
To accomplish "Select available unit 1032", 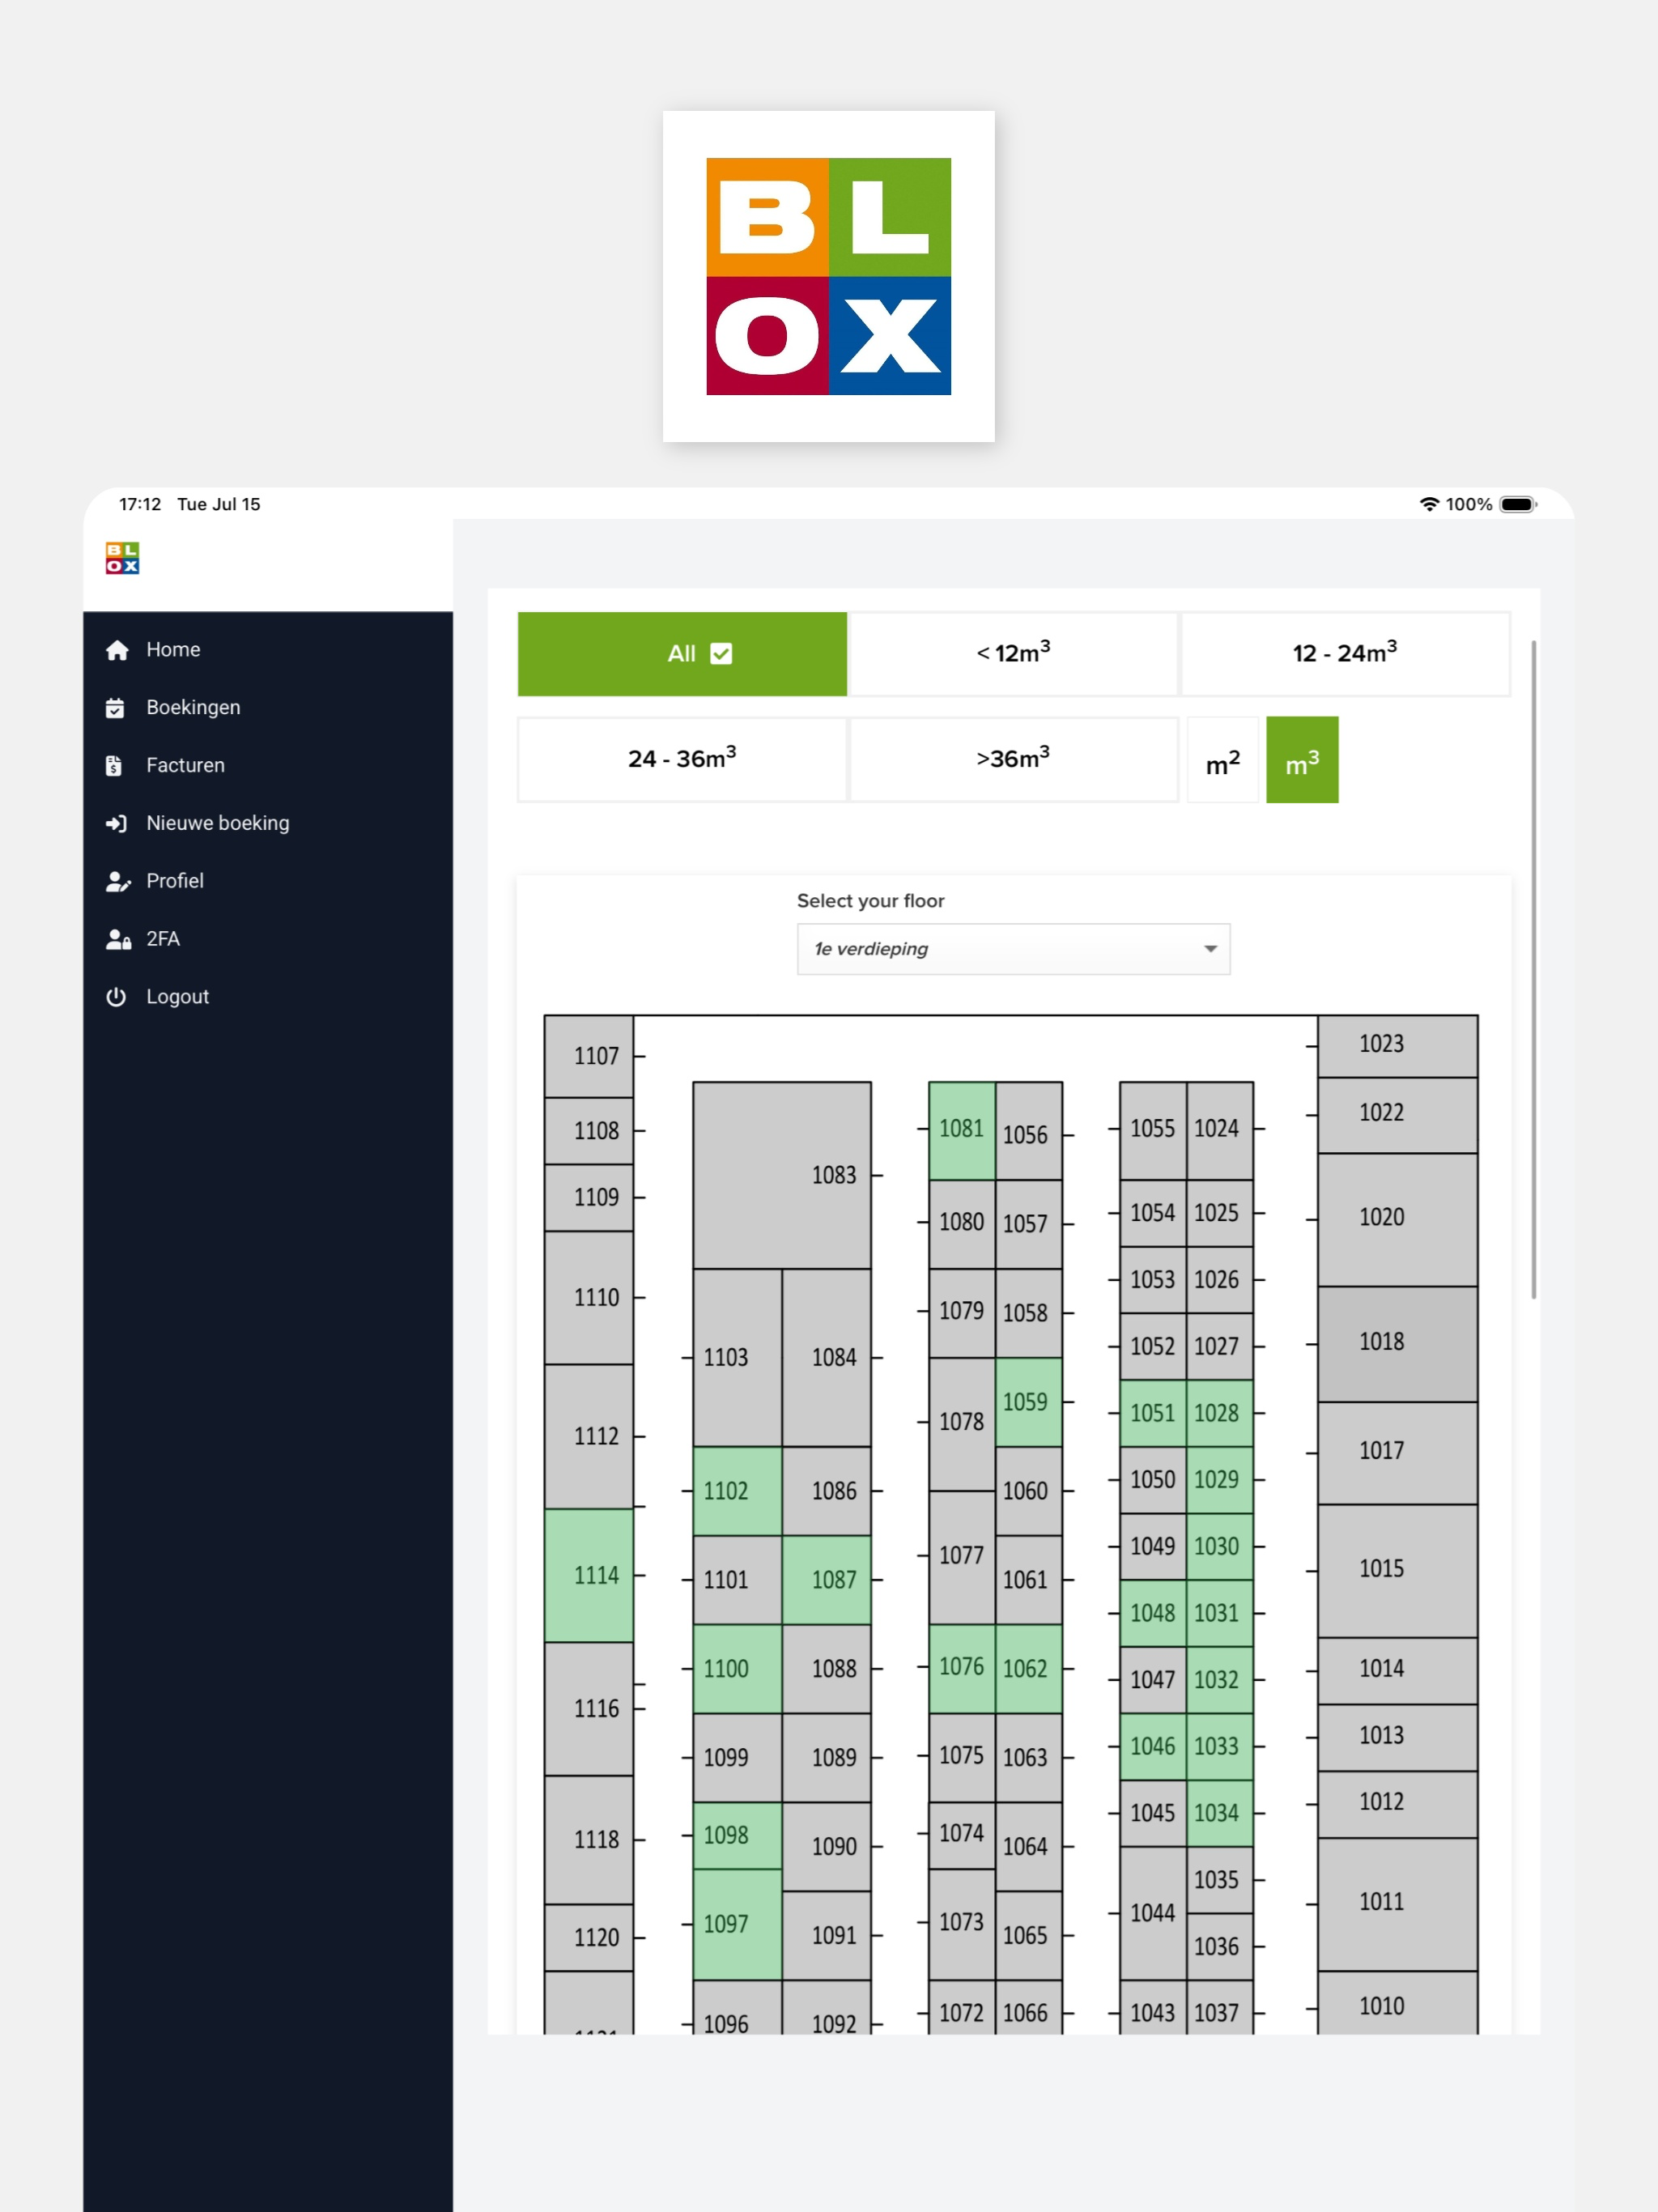I will click(x=1220, y=1680).
